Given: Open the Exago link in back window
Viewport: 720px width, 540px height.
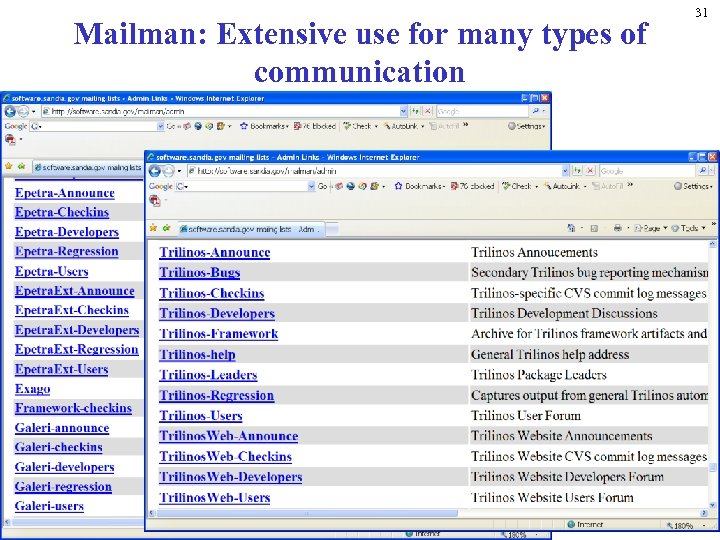Looking at the screenshot, I should coord(32,389).
